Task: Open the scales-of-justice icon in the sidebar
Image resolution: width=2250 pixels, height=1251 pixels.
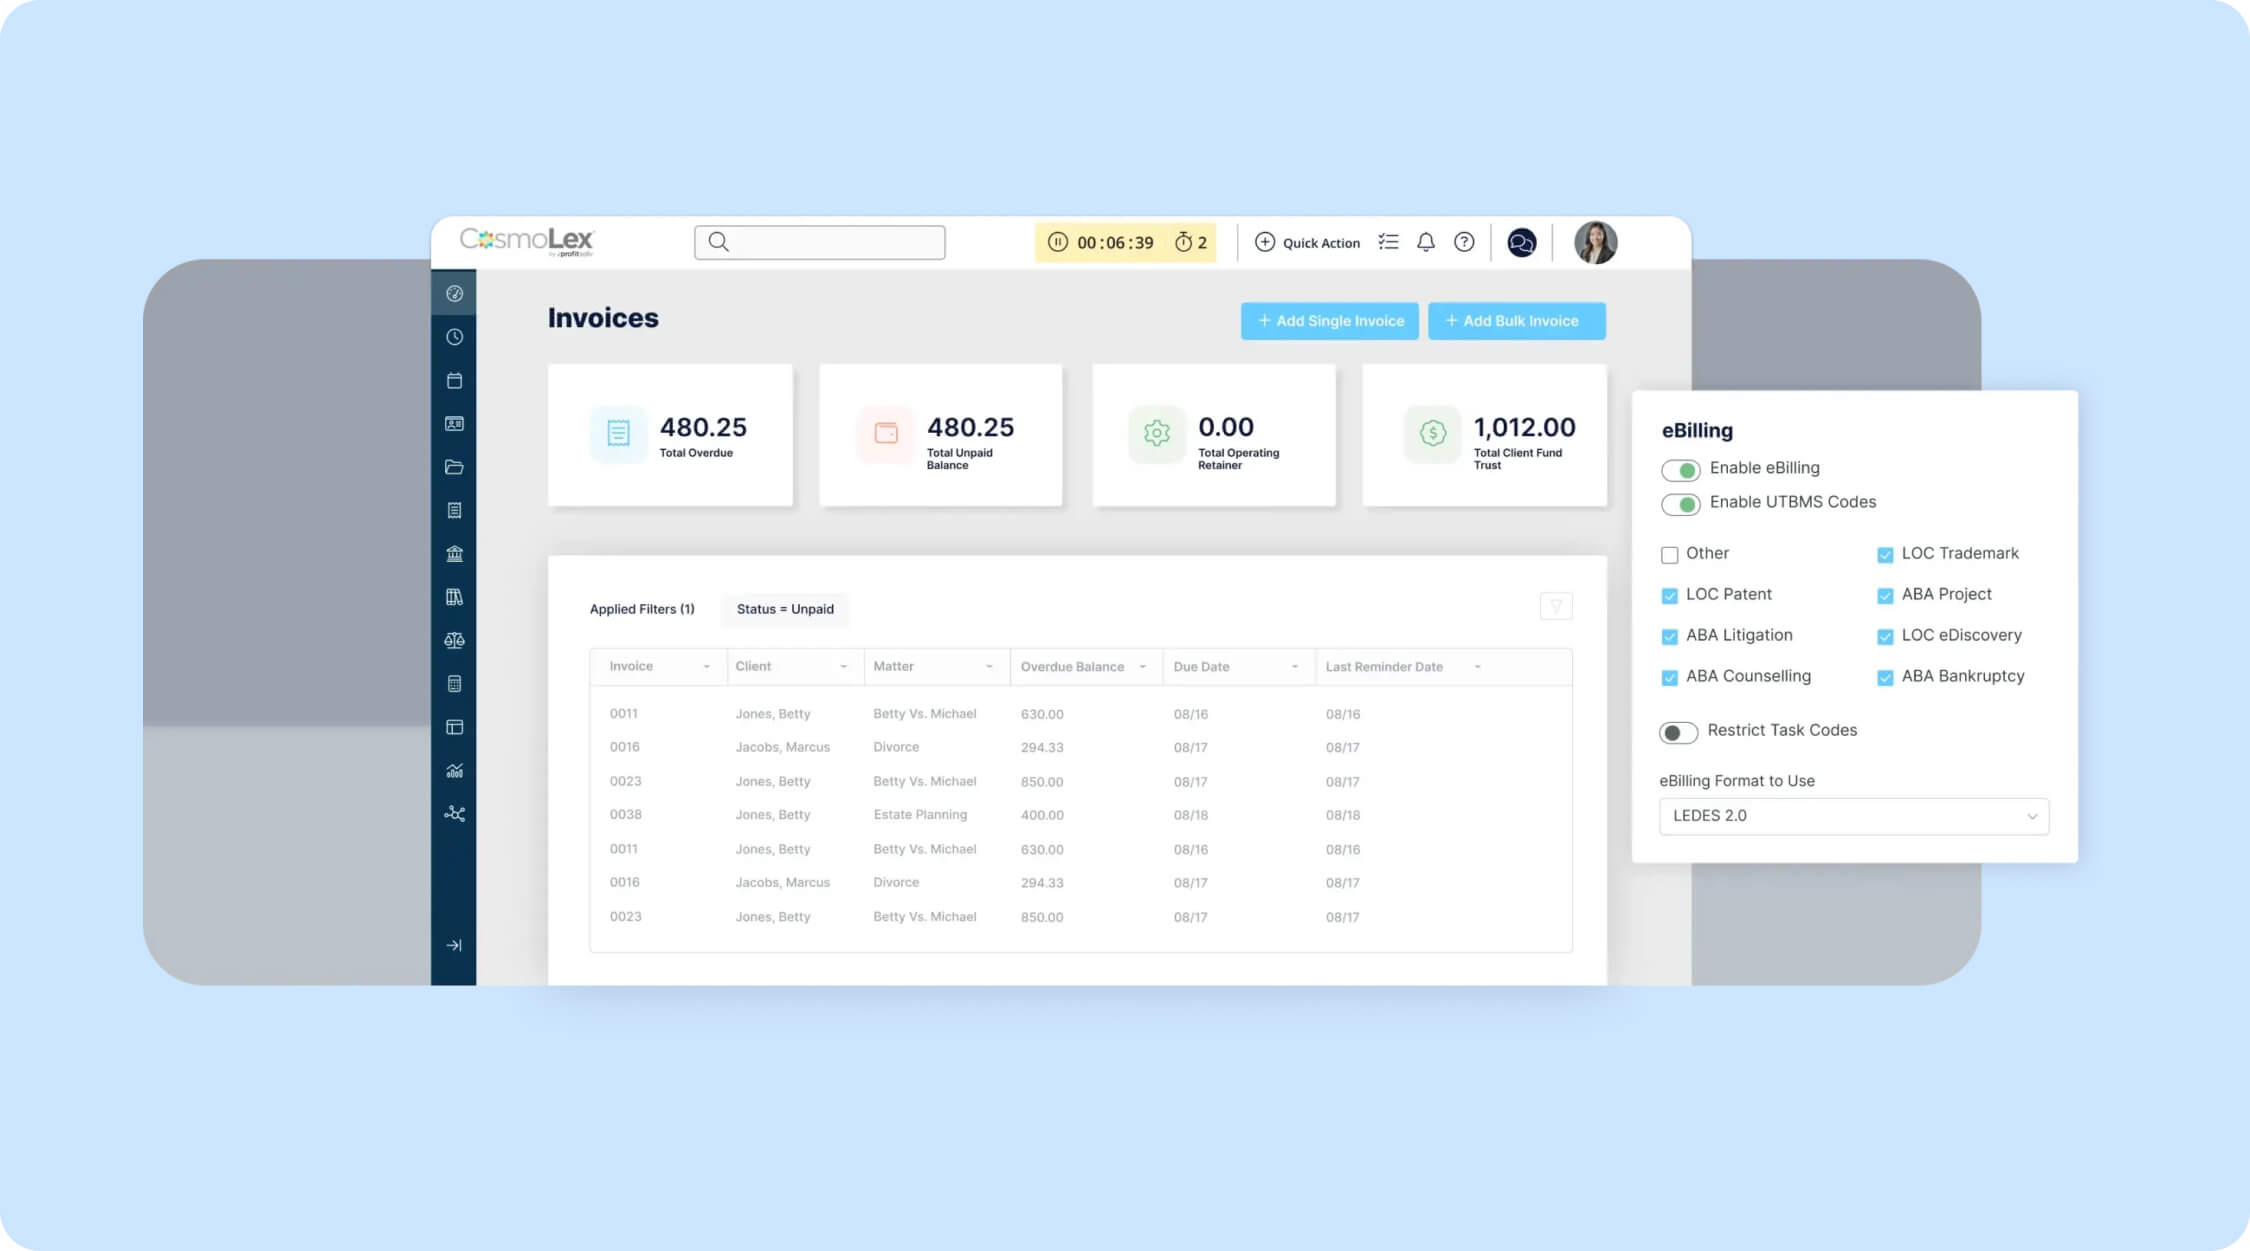Action: coord(455,640)
